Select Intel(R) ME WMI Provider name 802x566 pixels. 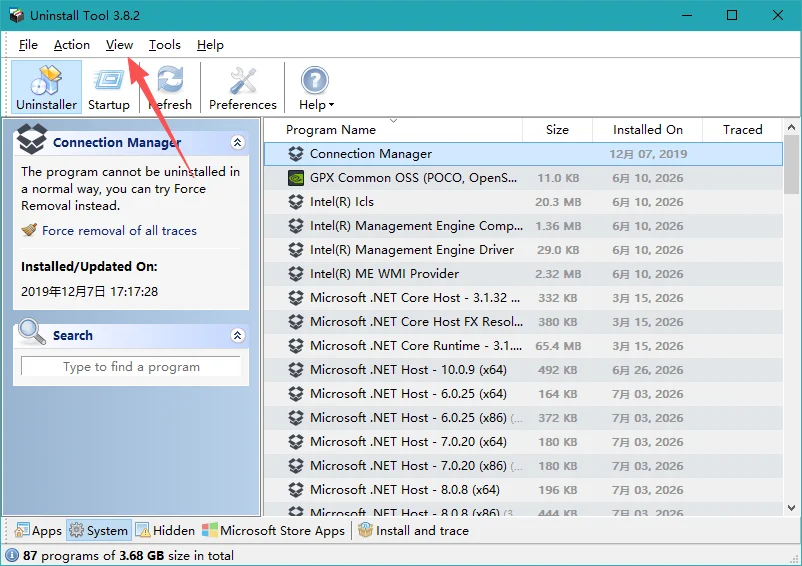click(x=384, y=274)
